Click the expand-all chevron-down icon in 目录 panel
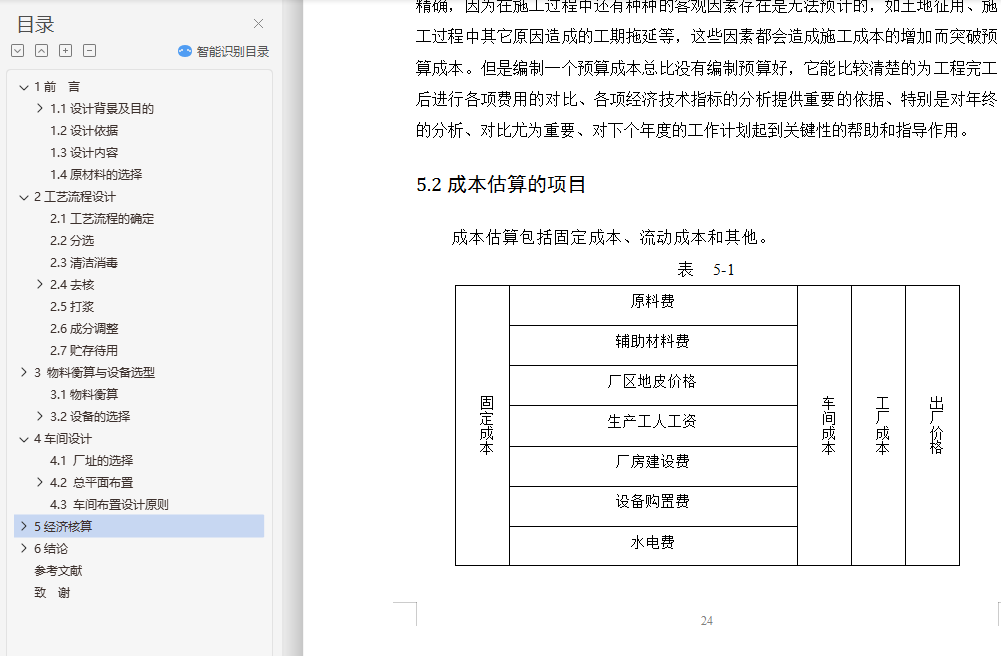The image size is (1001, 656). tap(18, 50)
